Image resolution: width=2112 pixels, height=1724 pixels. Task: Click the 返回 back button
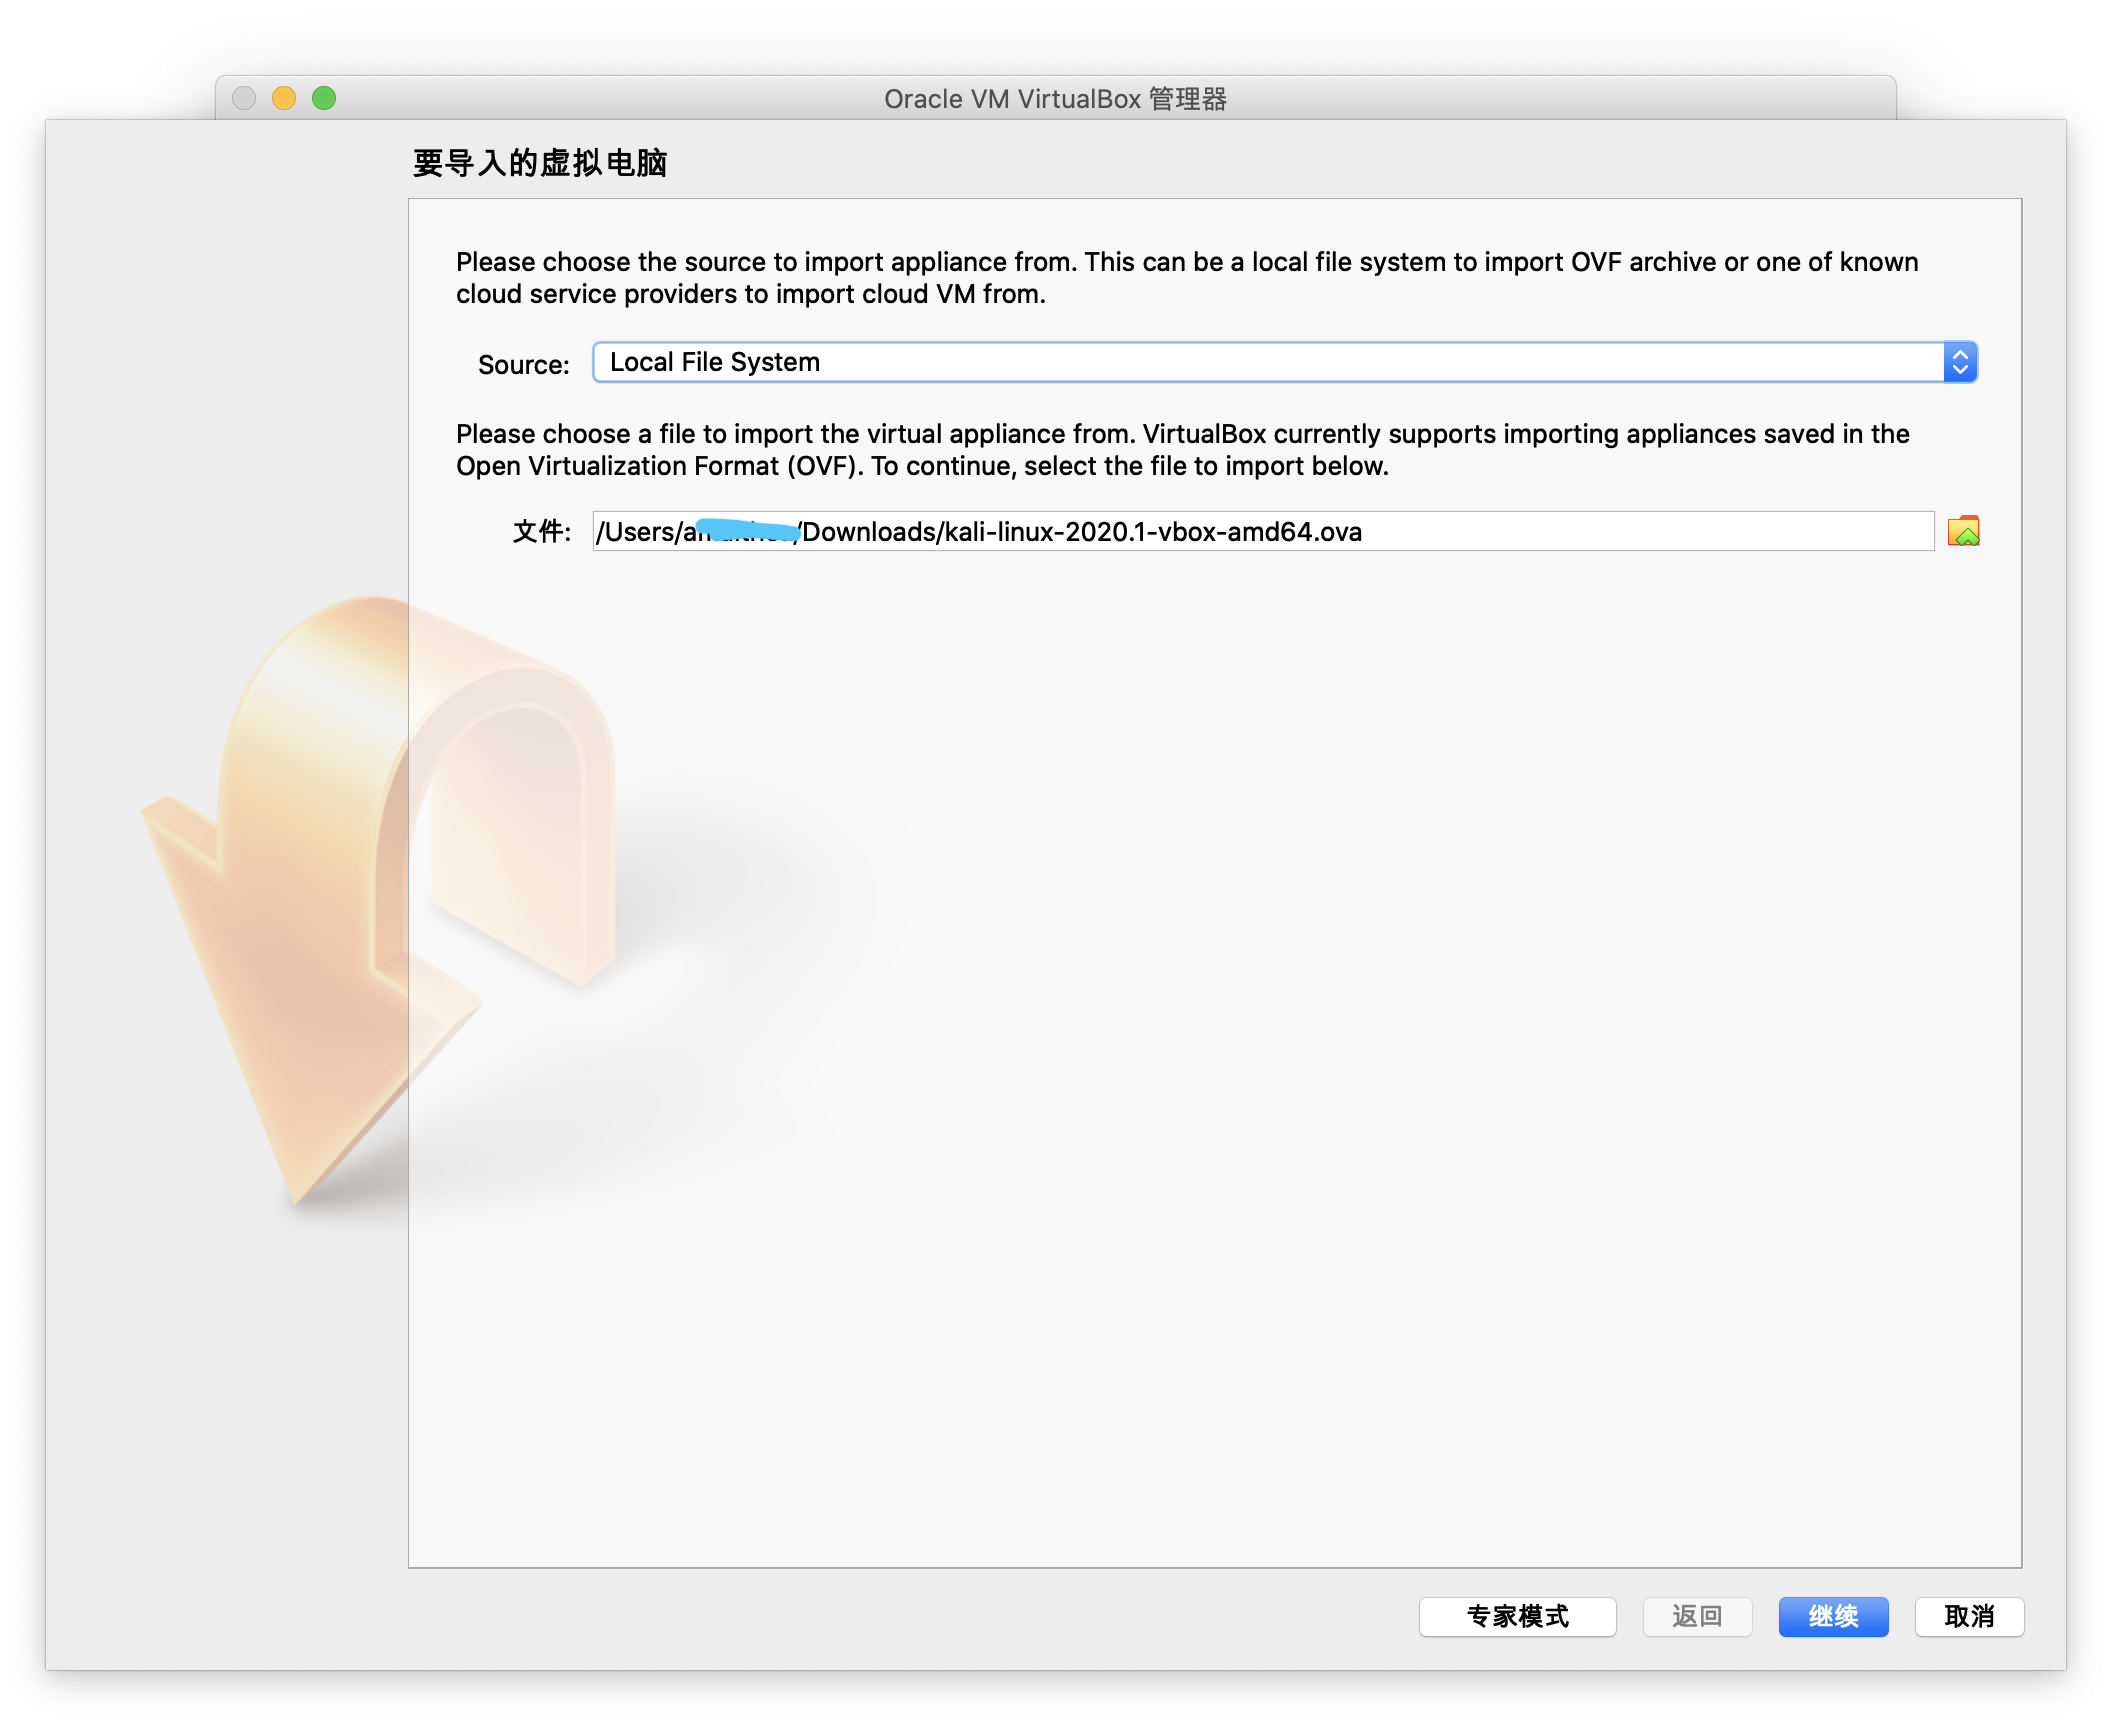1697,1616
